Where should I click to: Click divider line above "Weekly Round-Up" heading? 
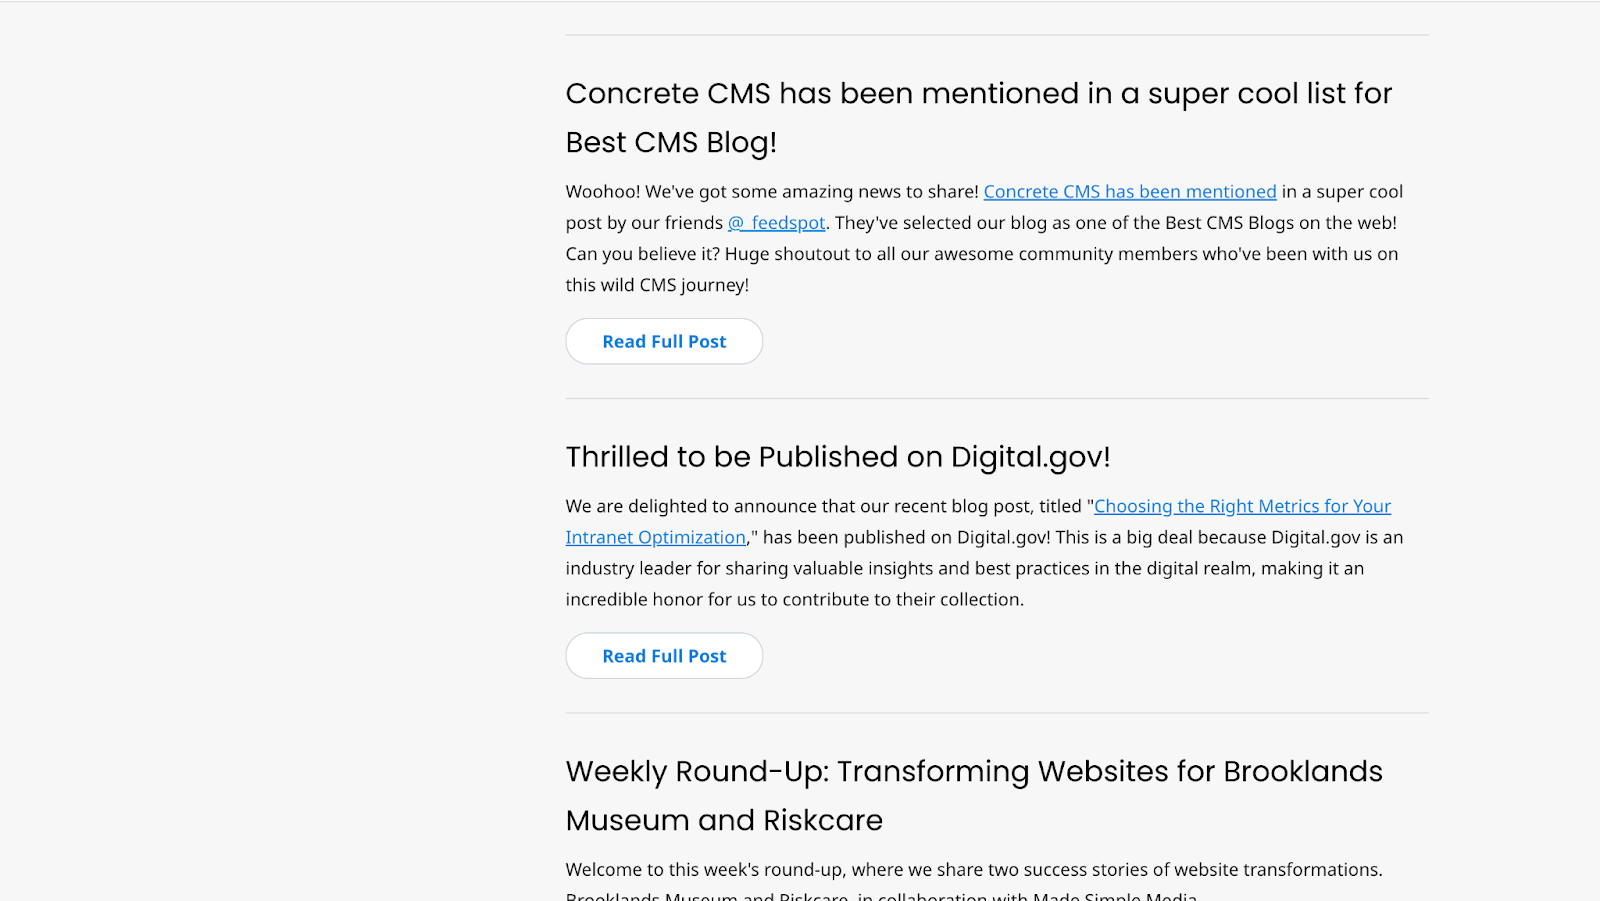point(996,713)
